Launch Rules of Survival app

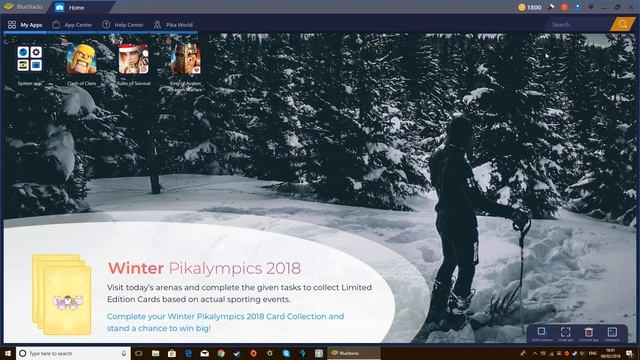pos(133,59)
